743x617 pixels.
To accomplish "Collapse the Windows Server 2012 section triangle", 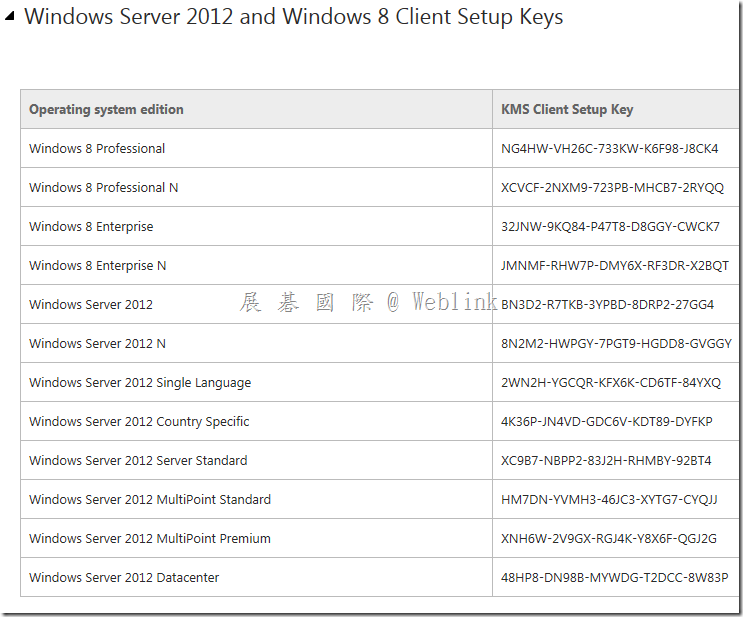I will coord(10,17).
